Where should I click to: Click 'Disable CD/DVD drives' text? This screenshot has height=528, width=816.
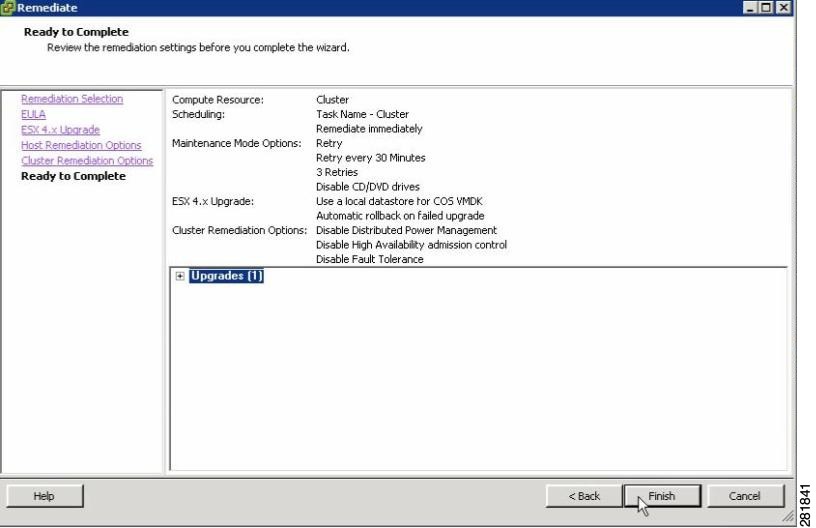pyautogui.click(x=367, y=187)
